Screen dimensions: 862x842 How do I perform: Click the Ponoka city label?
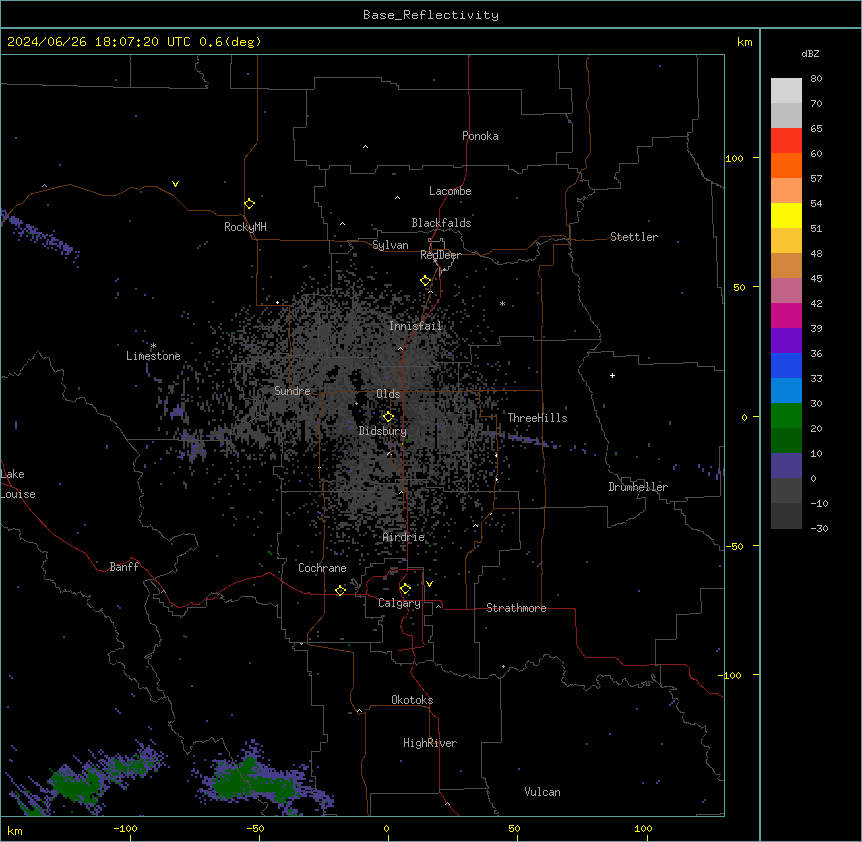[x=480, y=136]
